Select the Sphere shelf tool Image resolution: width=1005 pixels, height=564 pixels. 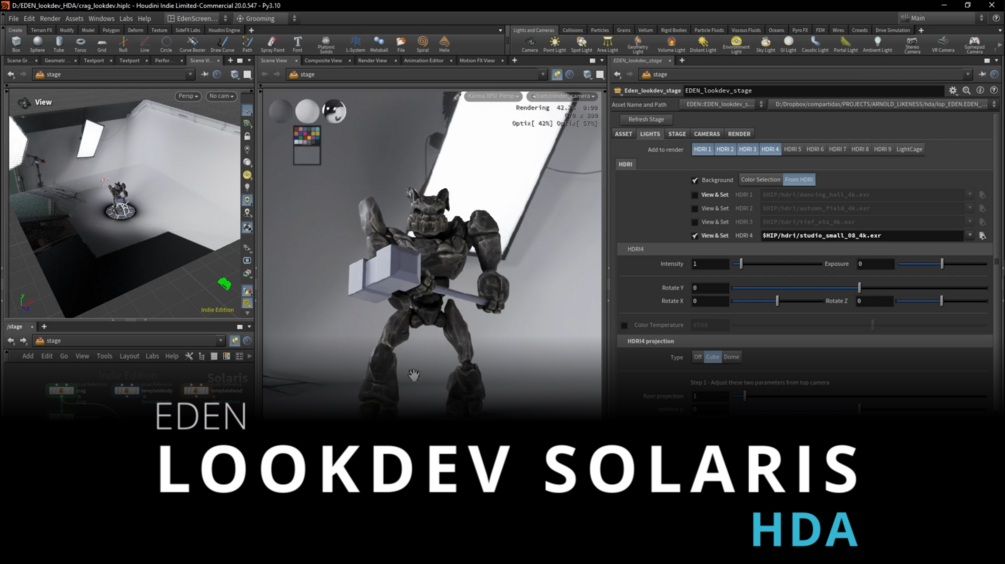(x=37, y=44)
